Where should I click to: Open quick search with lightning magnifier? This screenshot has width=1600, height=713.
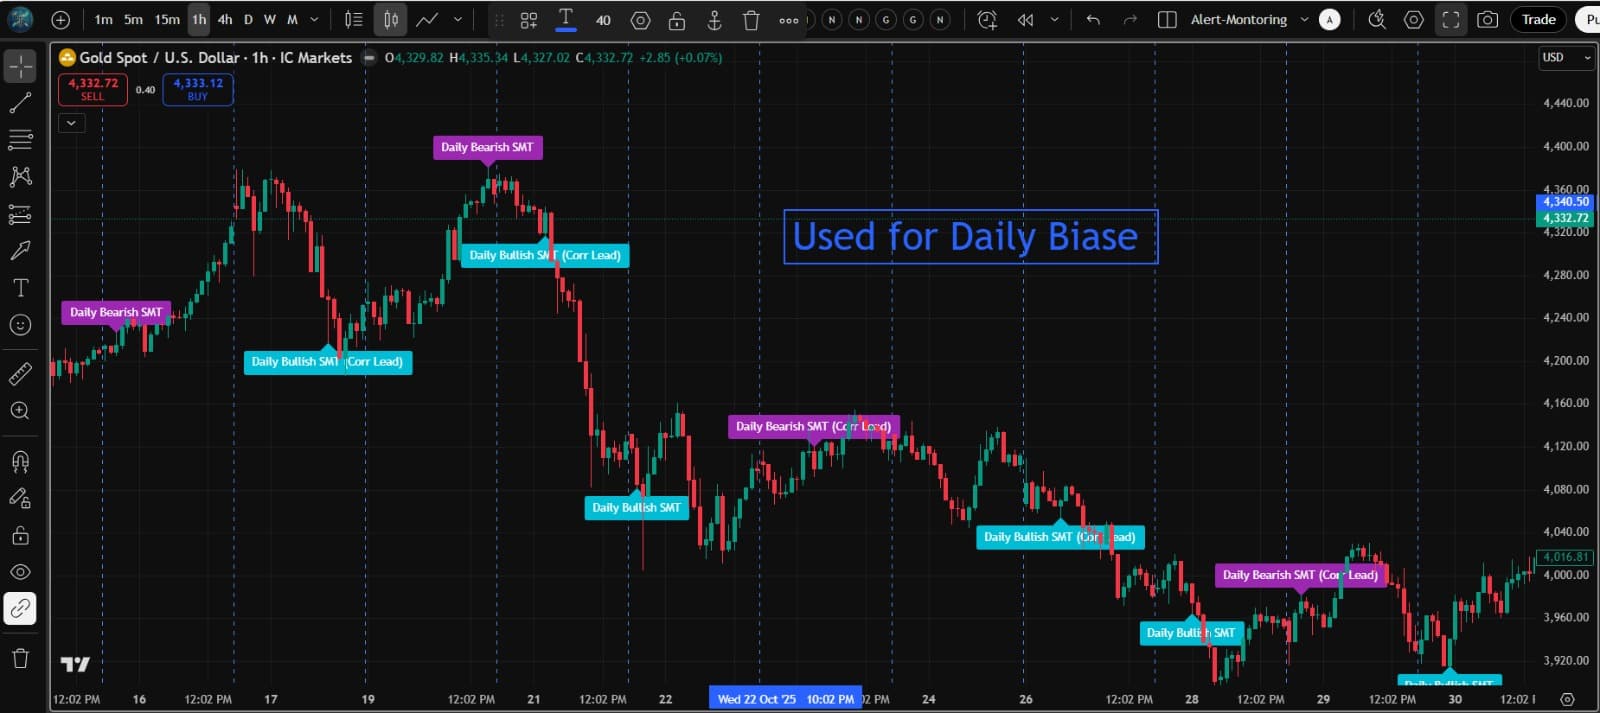(x=1377, y=19)
